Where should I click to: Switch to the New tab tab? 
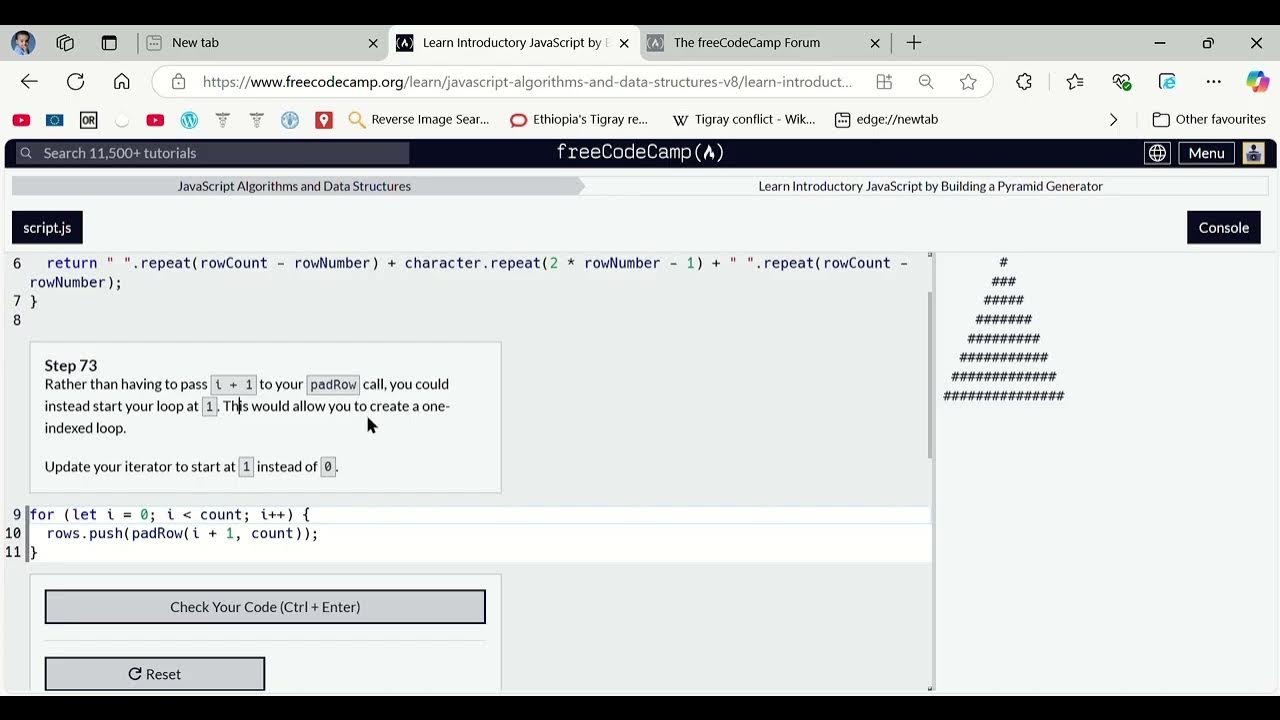click(x=261, y=43)
